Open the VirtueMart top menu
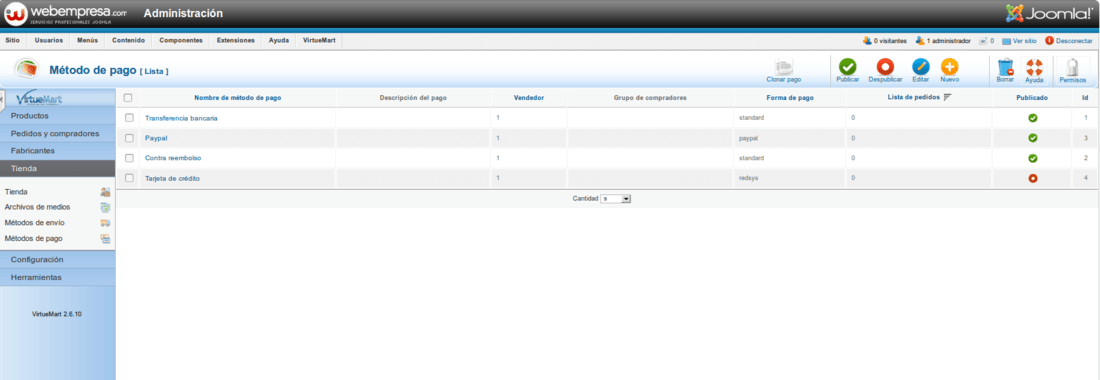The image size is (1100, 380). (x=319, y=41)
